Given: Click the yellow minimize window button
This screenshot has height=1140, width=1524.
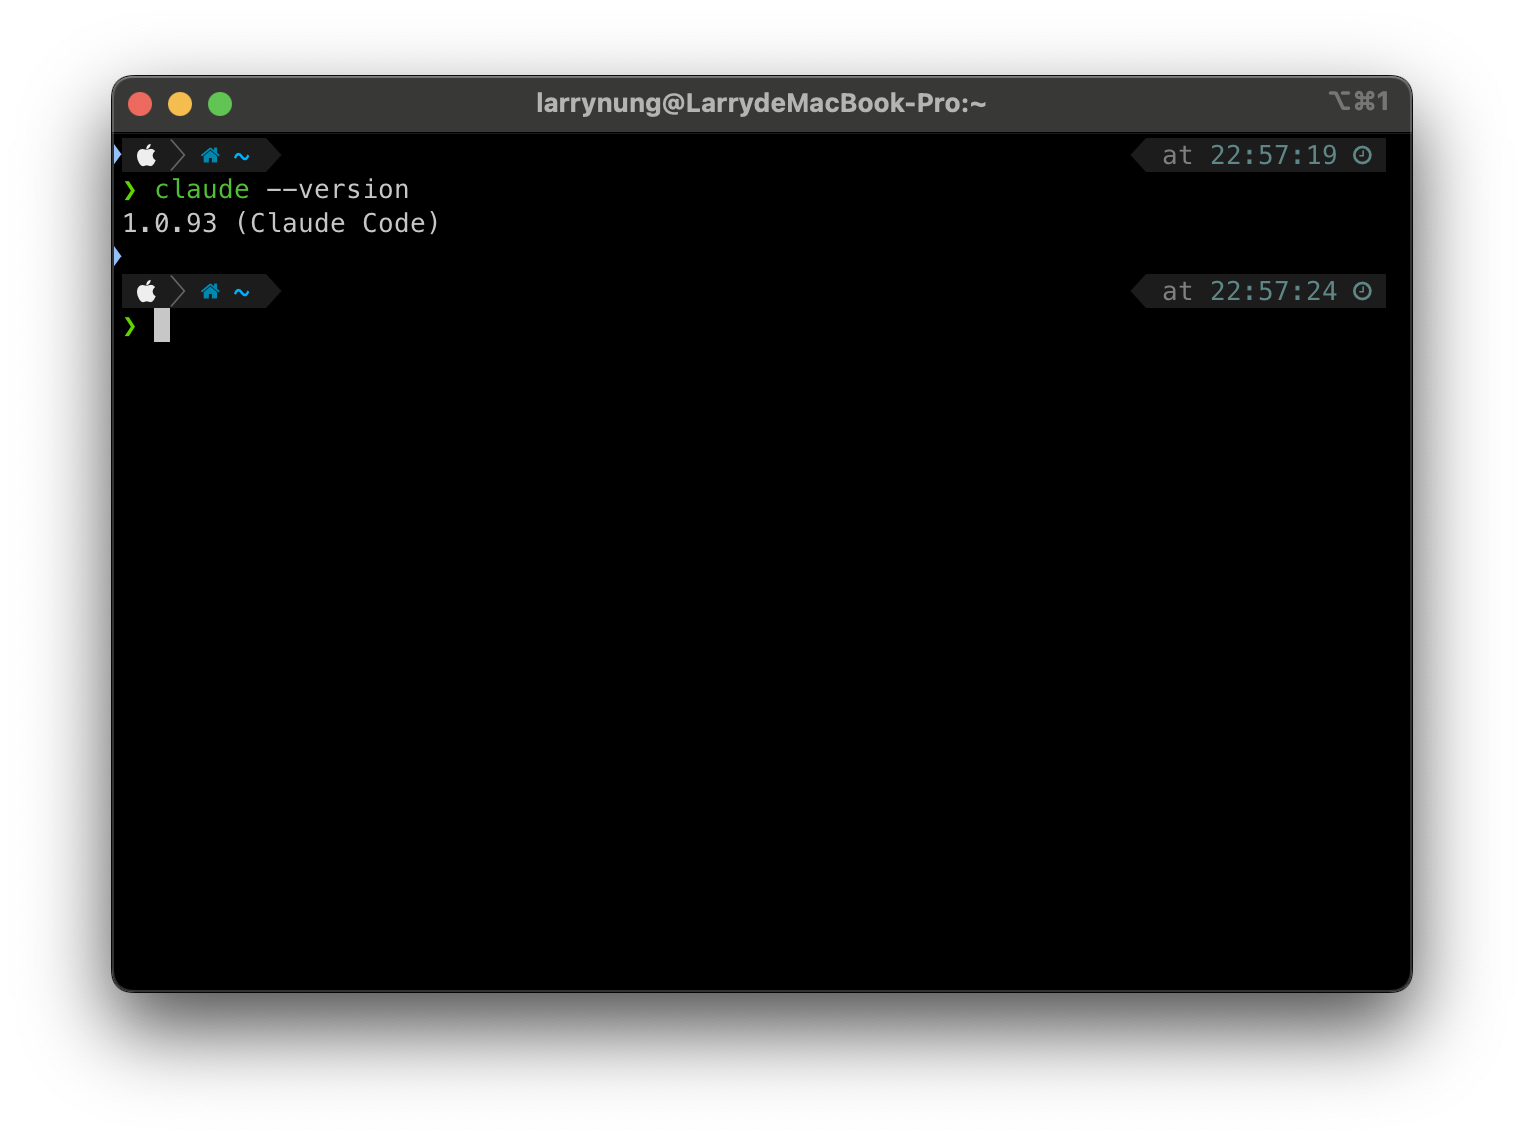Looking at the screenshot, I should click(x=180, y=104).
